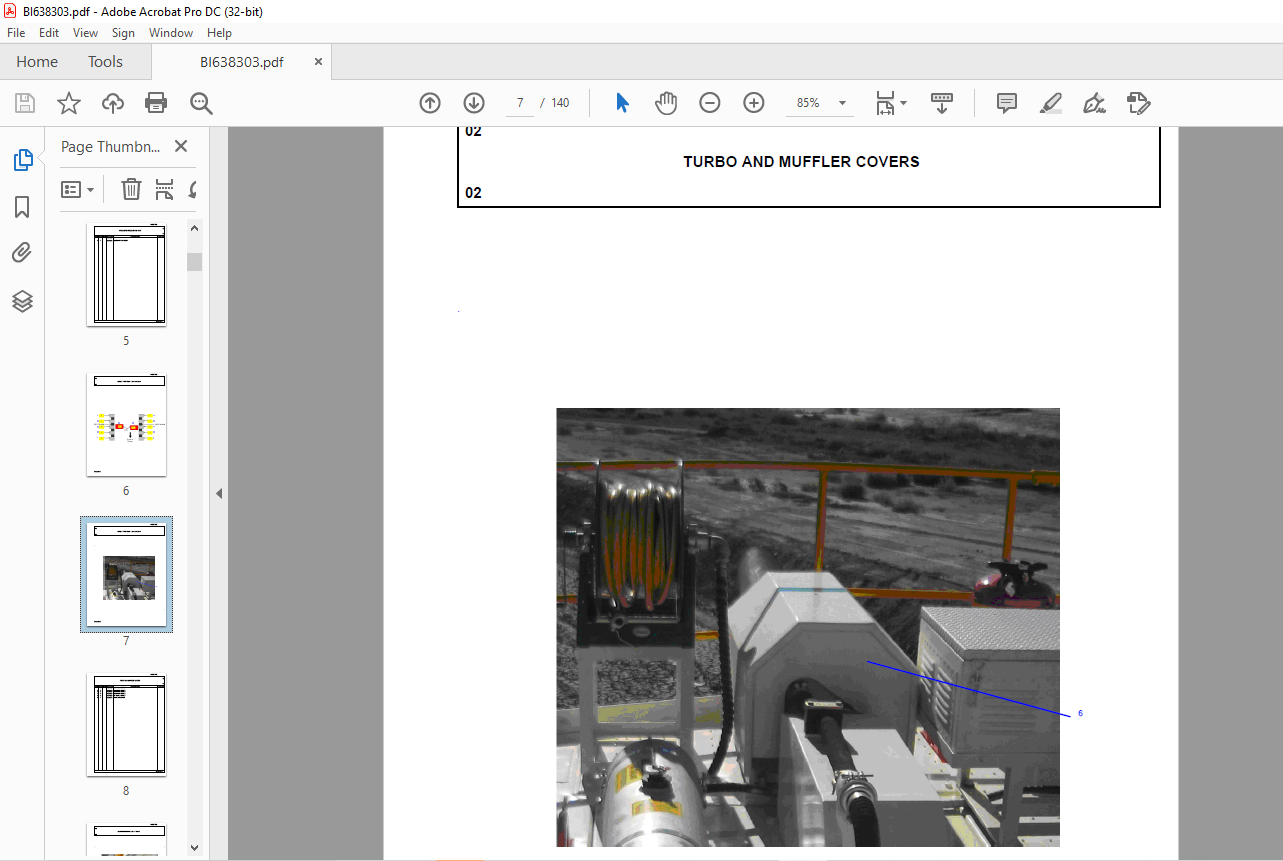Switch to the Home tab
Image resolution: width=1283 pixels, height=861 pixels.
click(37, 62)
